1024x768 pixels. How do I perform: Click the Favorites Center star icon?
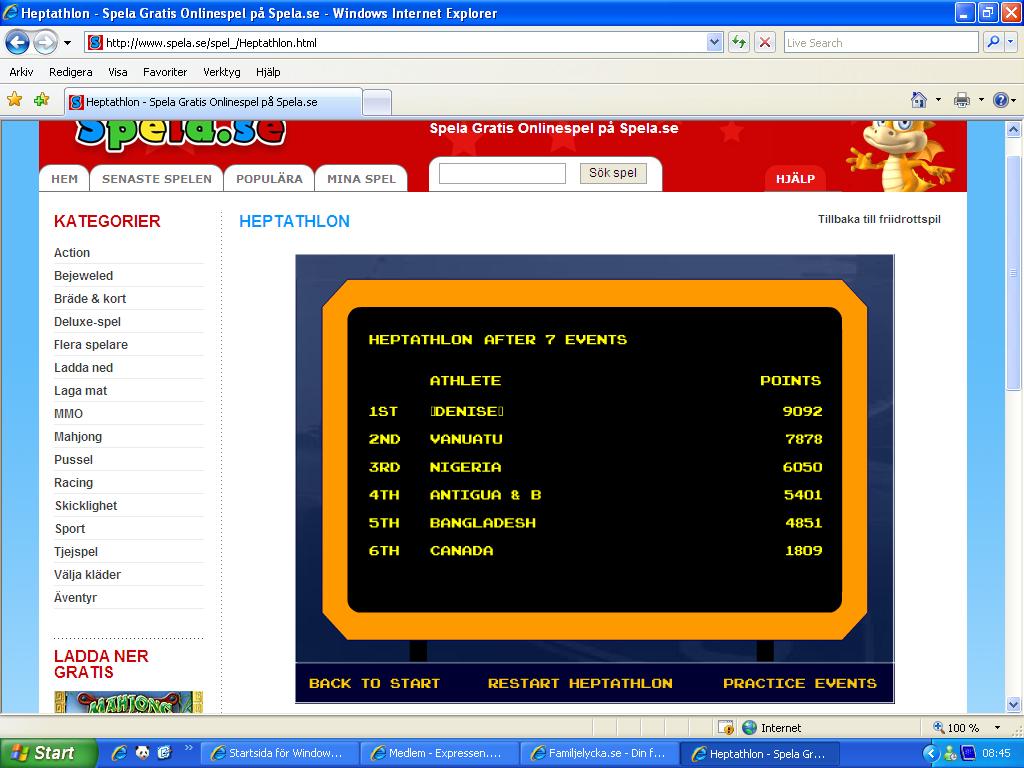tap(14, 100)
